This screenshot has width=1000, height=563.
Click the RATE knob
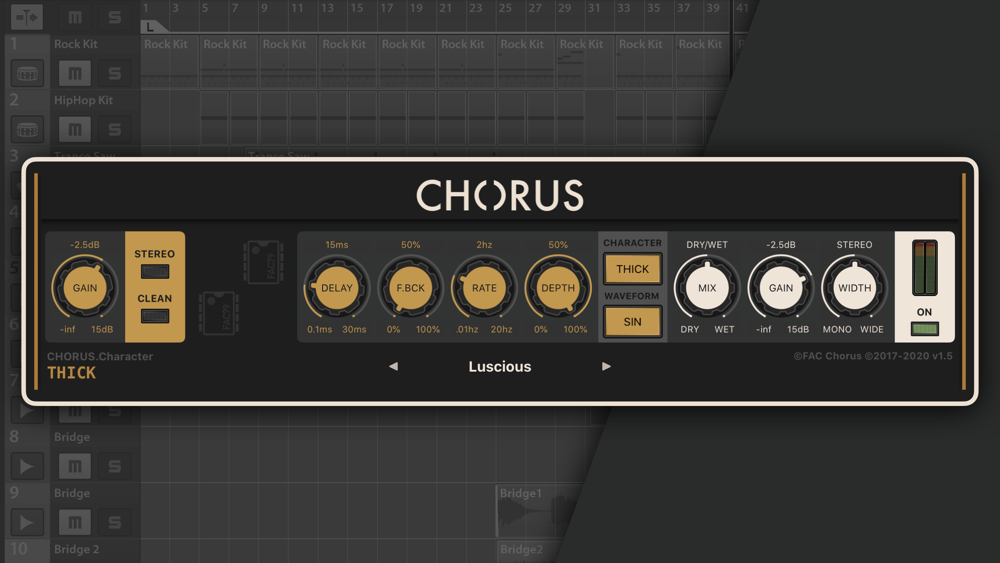[x=484, y=288]
